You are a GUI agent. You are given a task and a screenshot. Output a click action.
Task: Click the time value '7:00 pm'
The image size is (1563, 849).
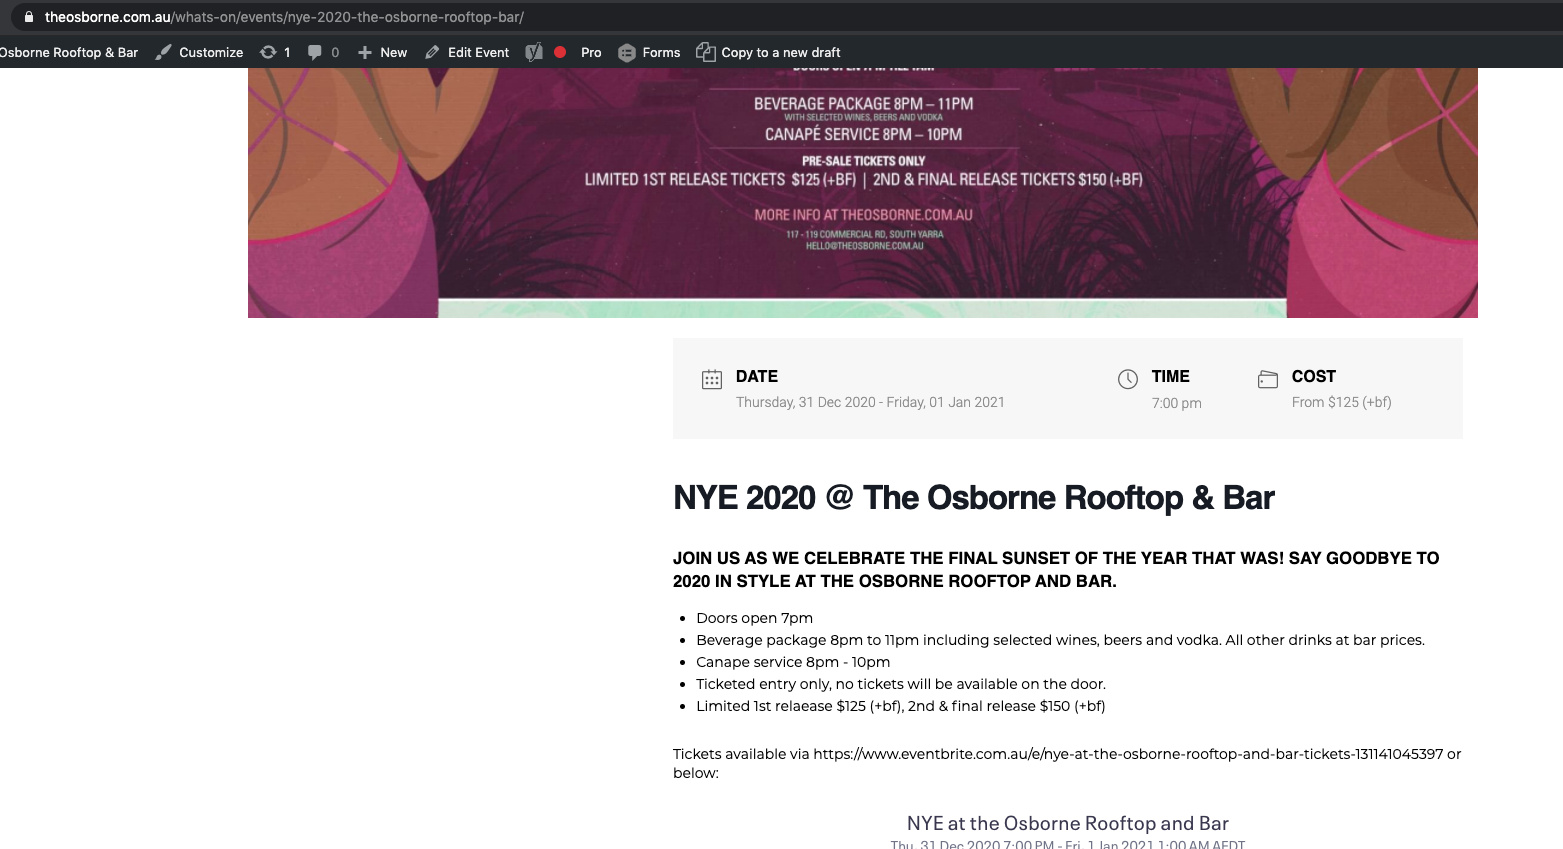(1177, 403)
